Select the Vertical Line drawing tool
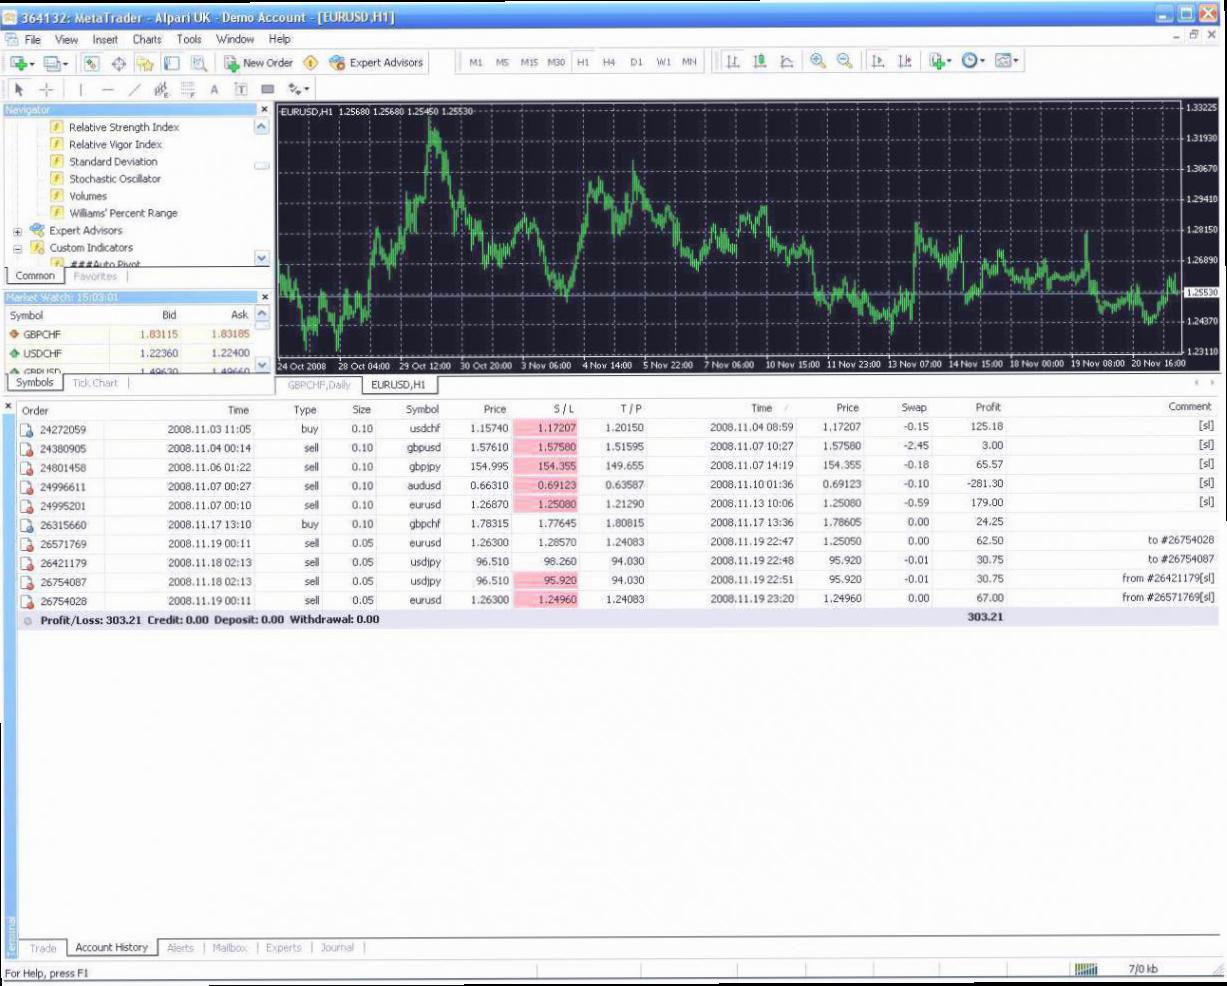Image resolution: width=1227 pixels, height=986 pixels. point(81,90)
